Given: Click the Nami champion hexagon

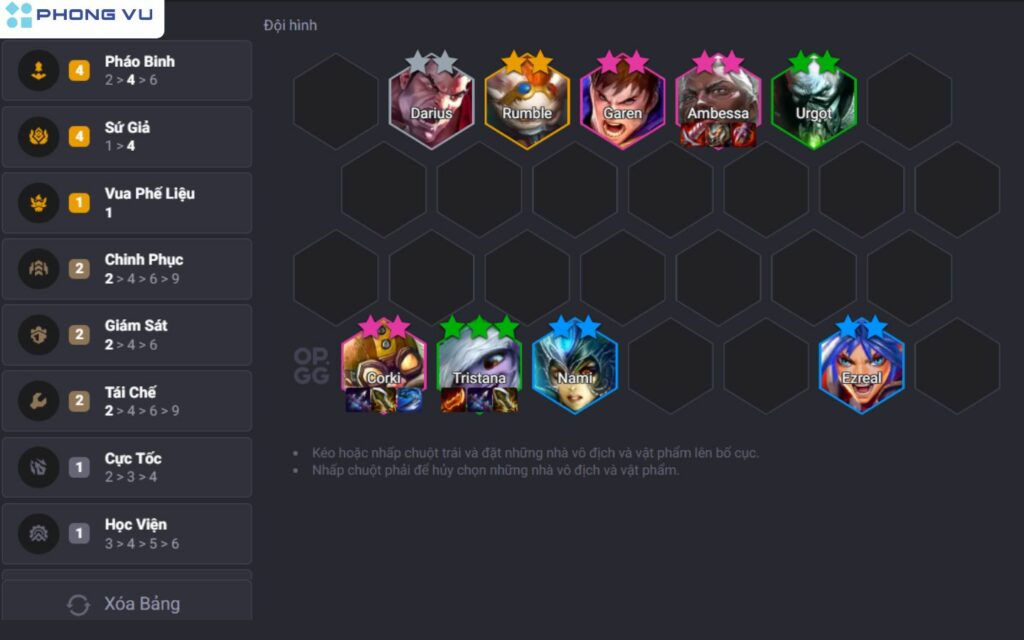Looking at the screenshot, I should [x=575, y=366].
